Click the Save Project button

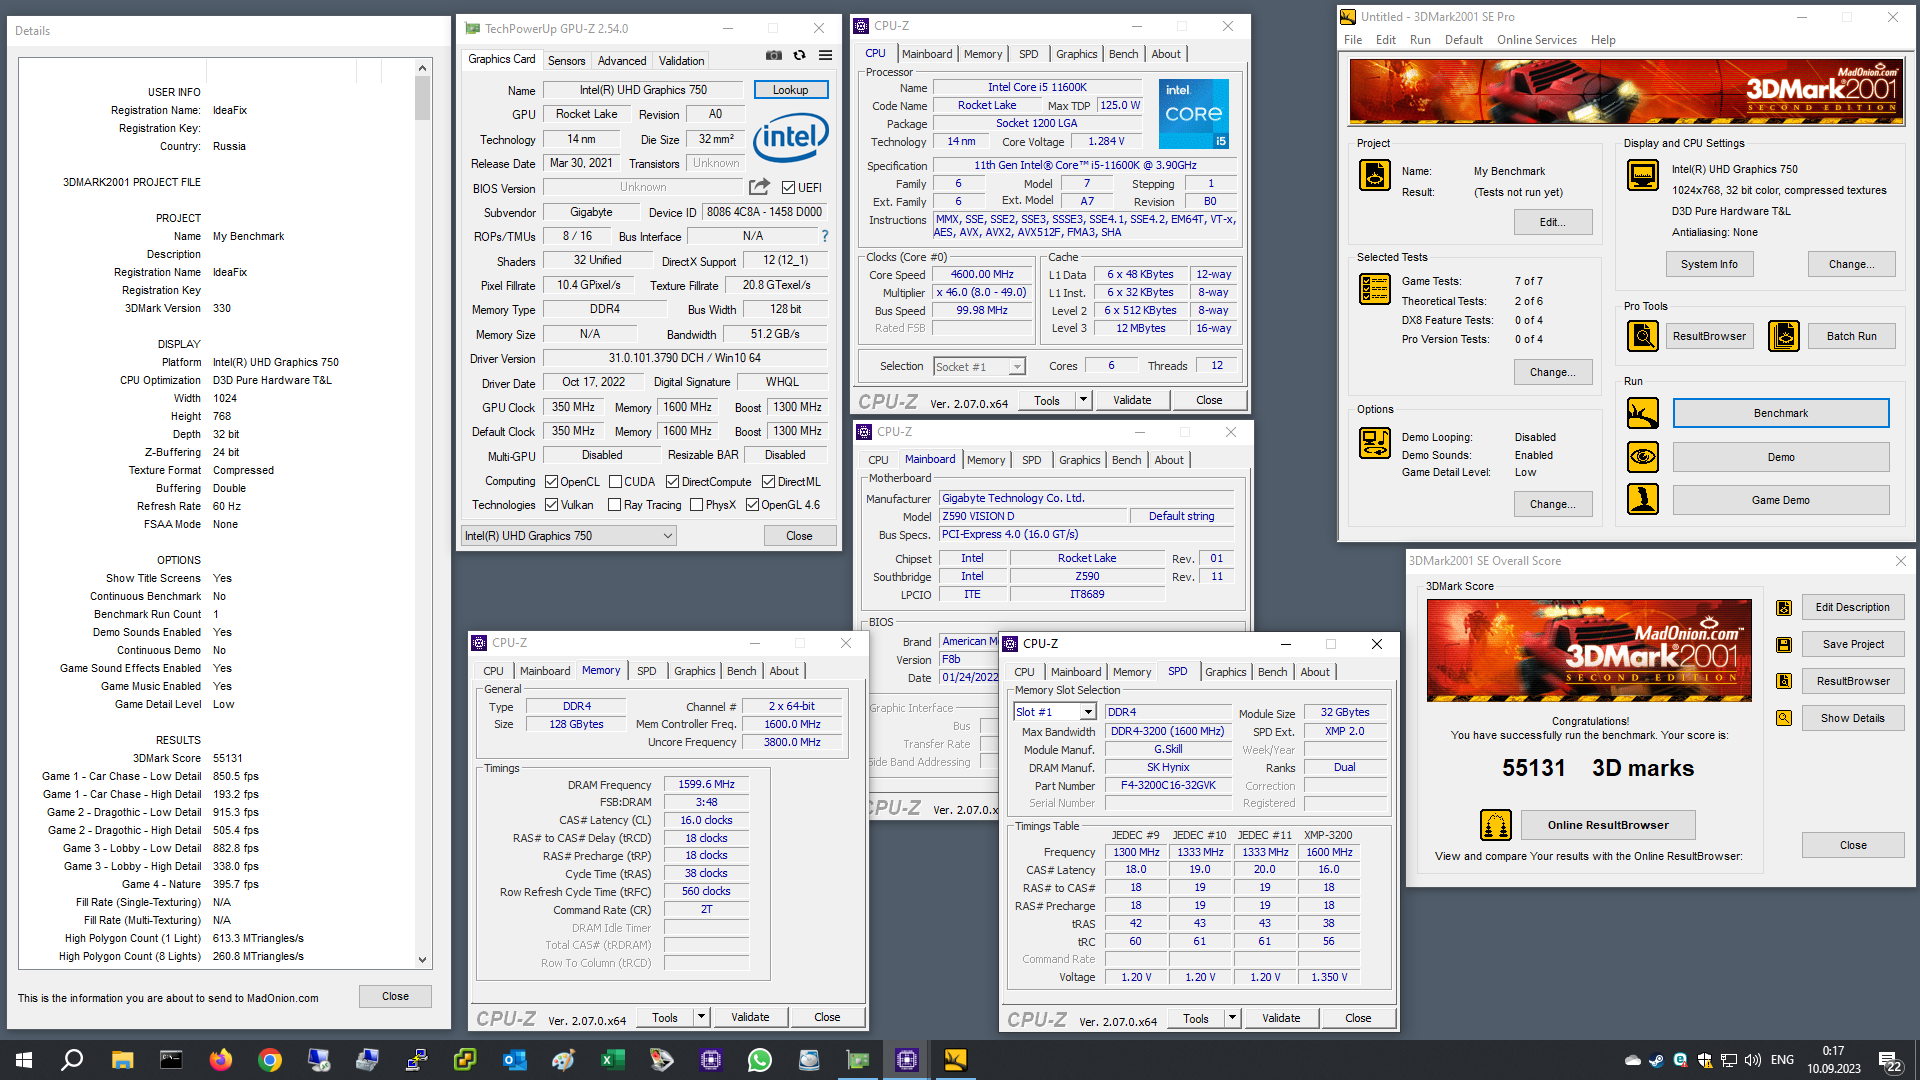[1852, 644]
